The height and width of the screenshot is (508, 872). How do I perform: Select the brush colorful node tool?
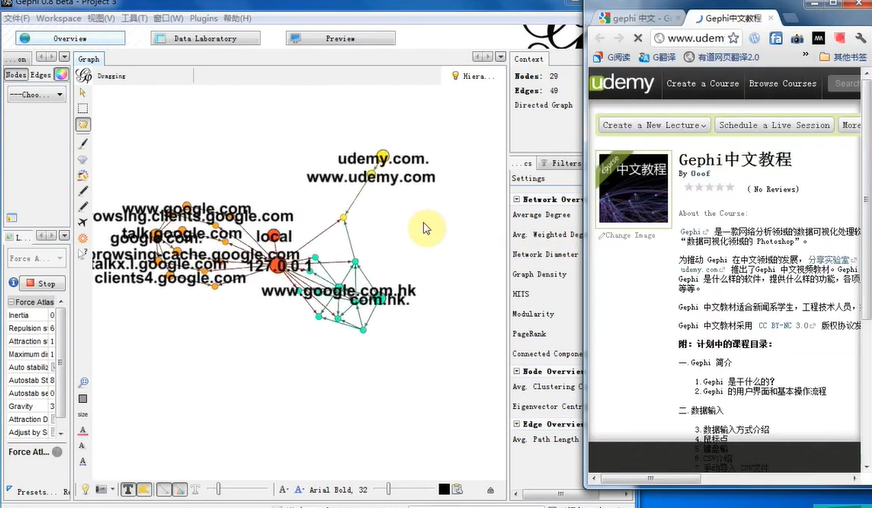(x=83, y=175)
